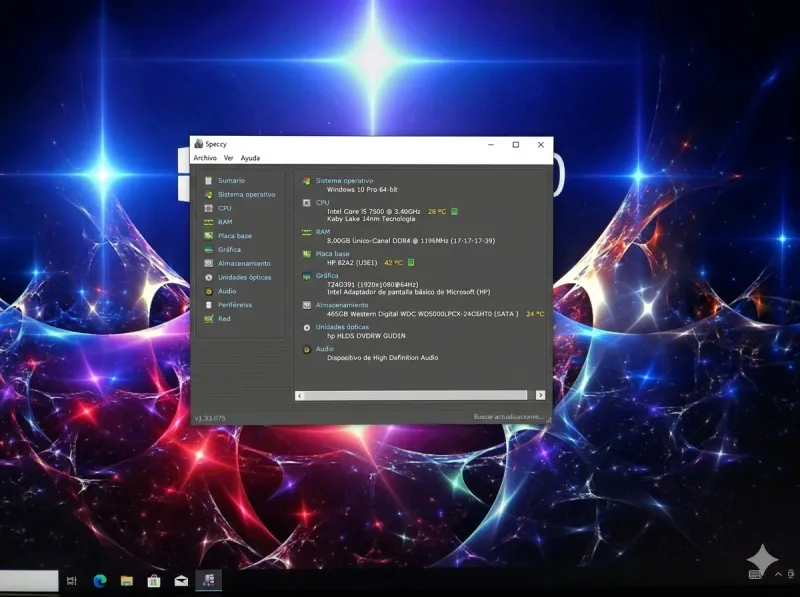Screen dimensions: 800x597
Task: Open the Archivo menu
Action: coord(205,158)
